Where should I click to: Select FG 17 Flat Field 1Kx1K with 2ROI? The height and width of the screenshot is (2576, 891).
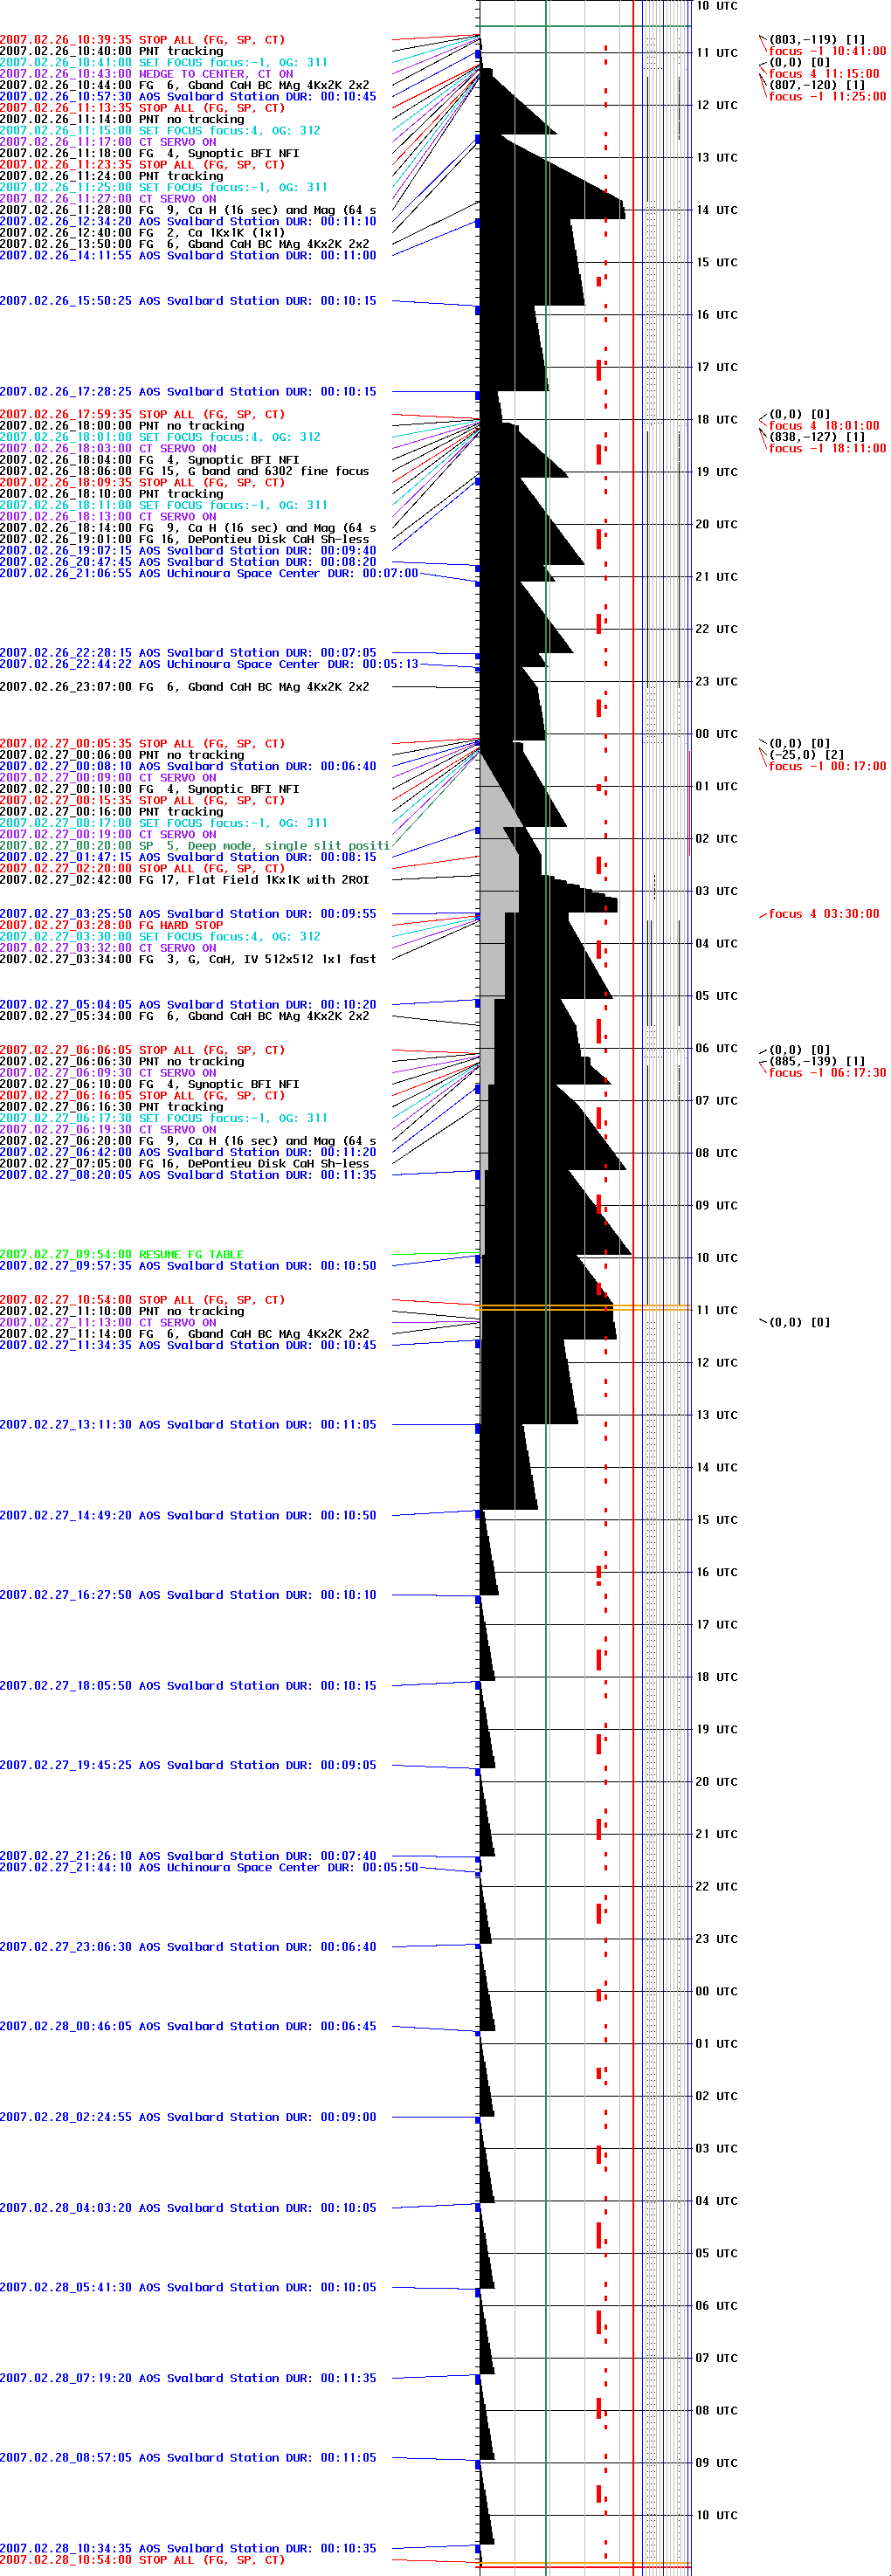pyautogui.click(x=184, y=880)
